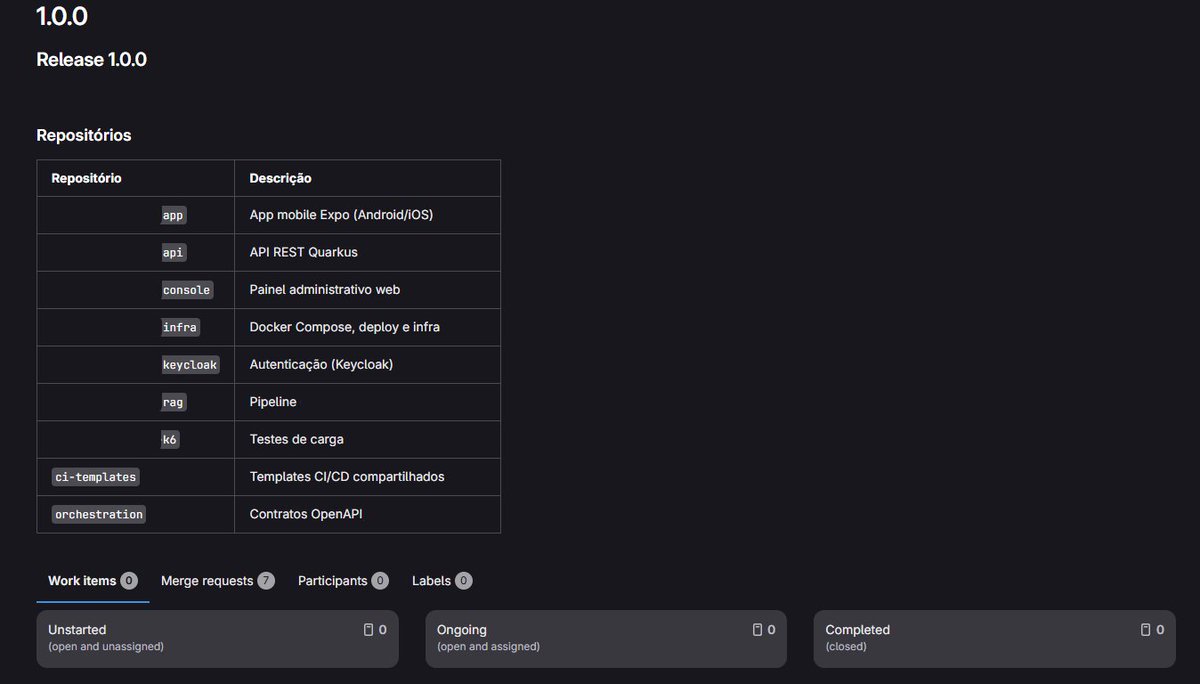Click the 'keycloak' repository code label
This screenshot has height=684, width=1200.
point(190,365)
